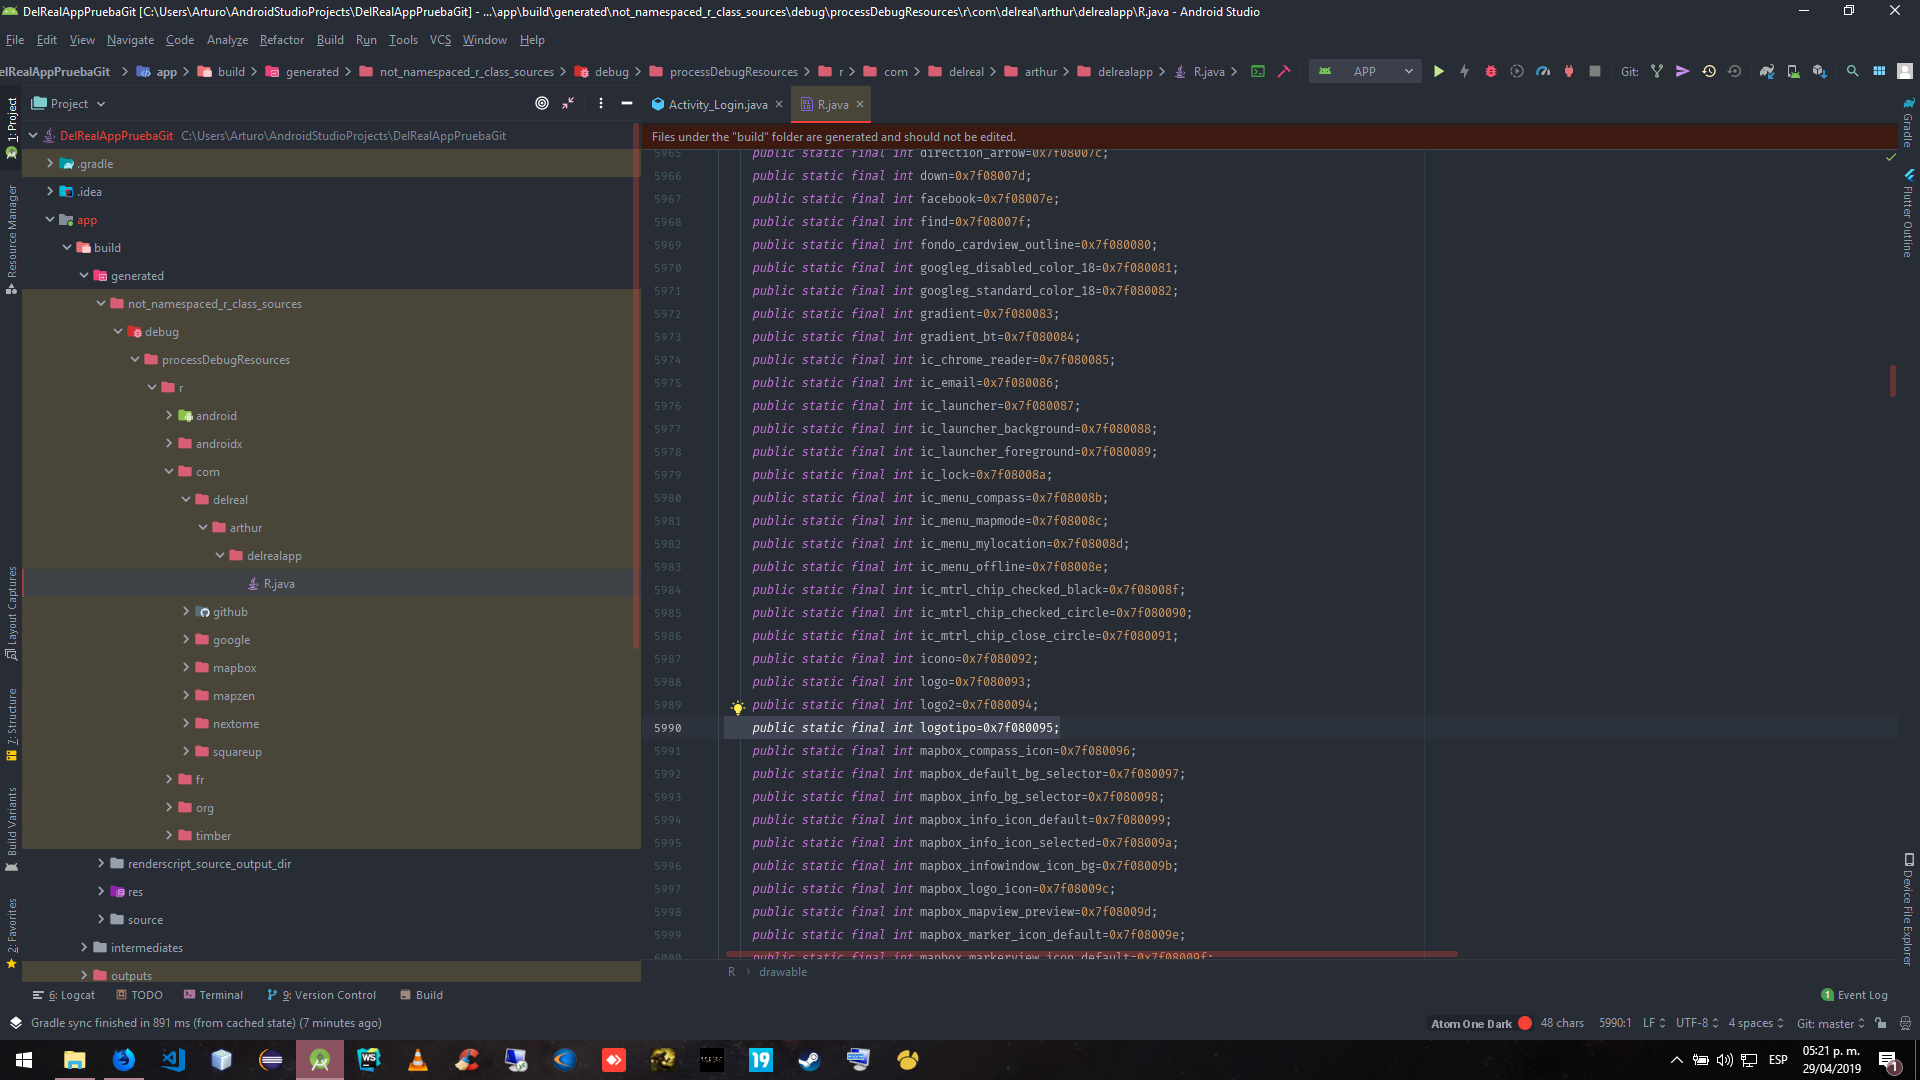1920x1080 pixels.
Task: Open the UTF-8 encoding selector
Action: [x=1697, y=1023]
